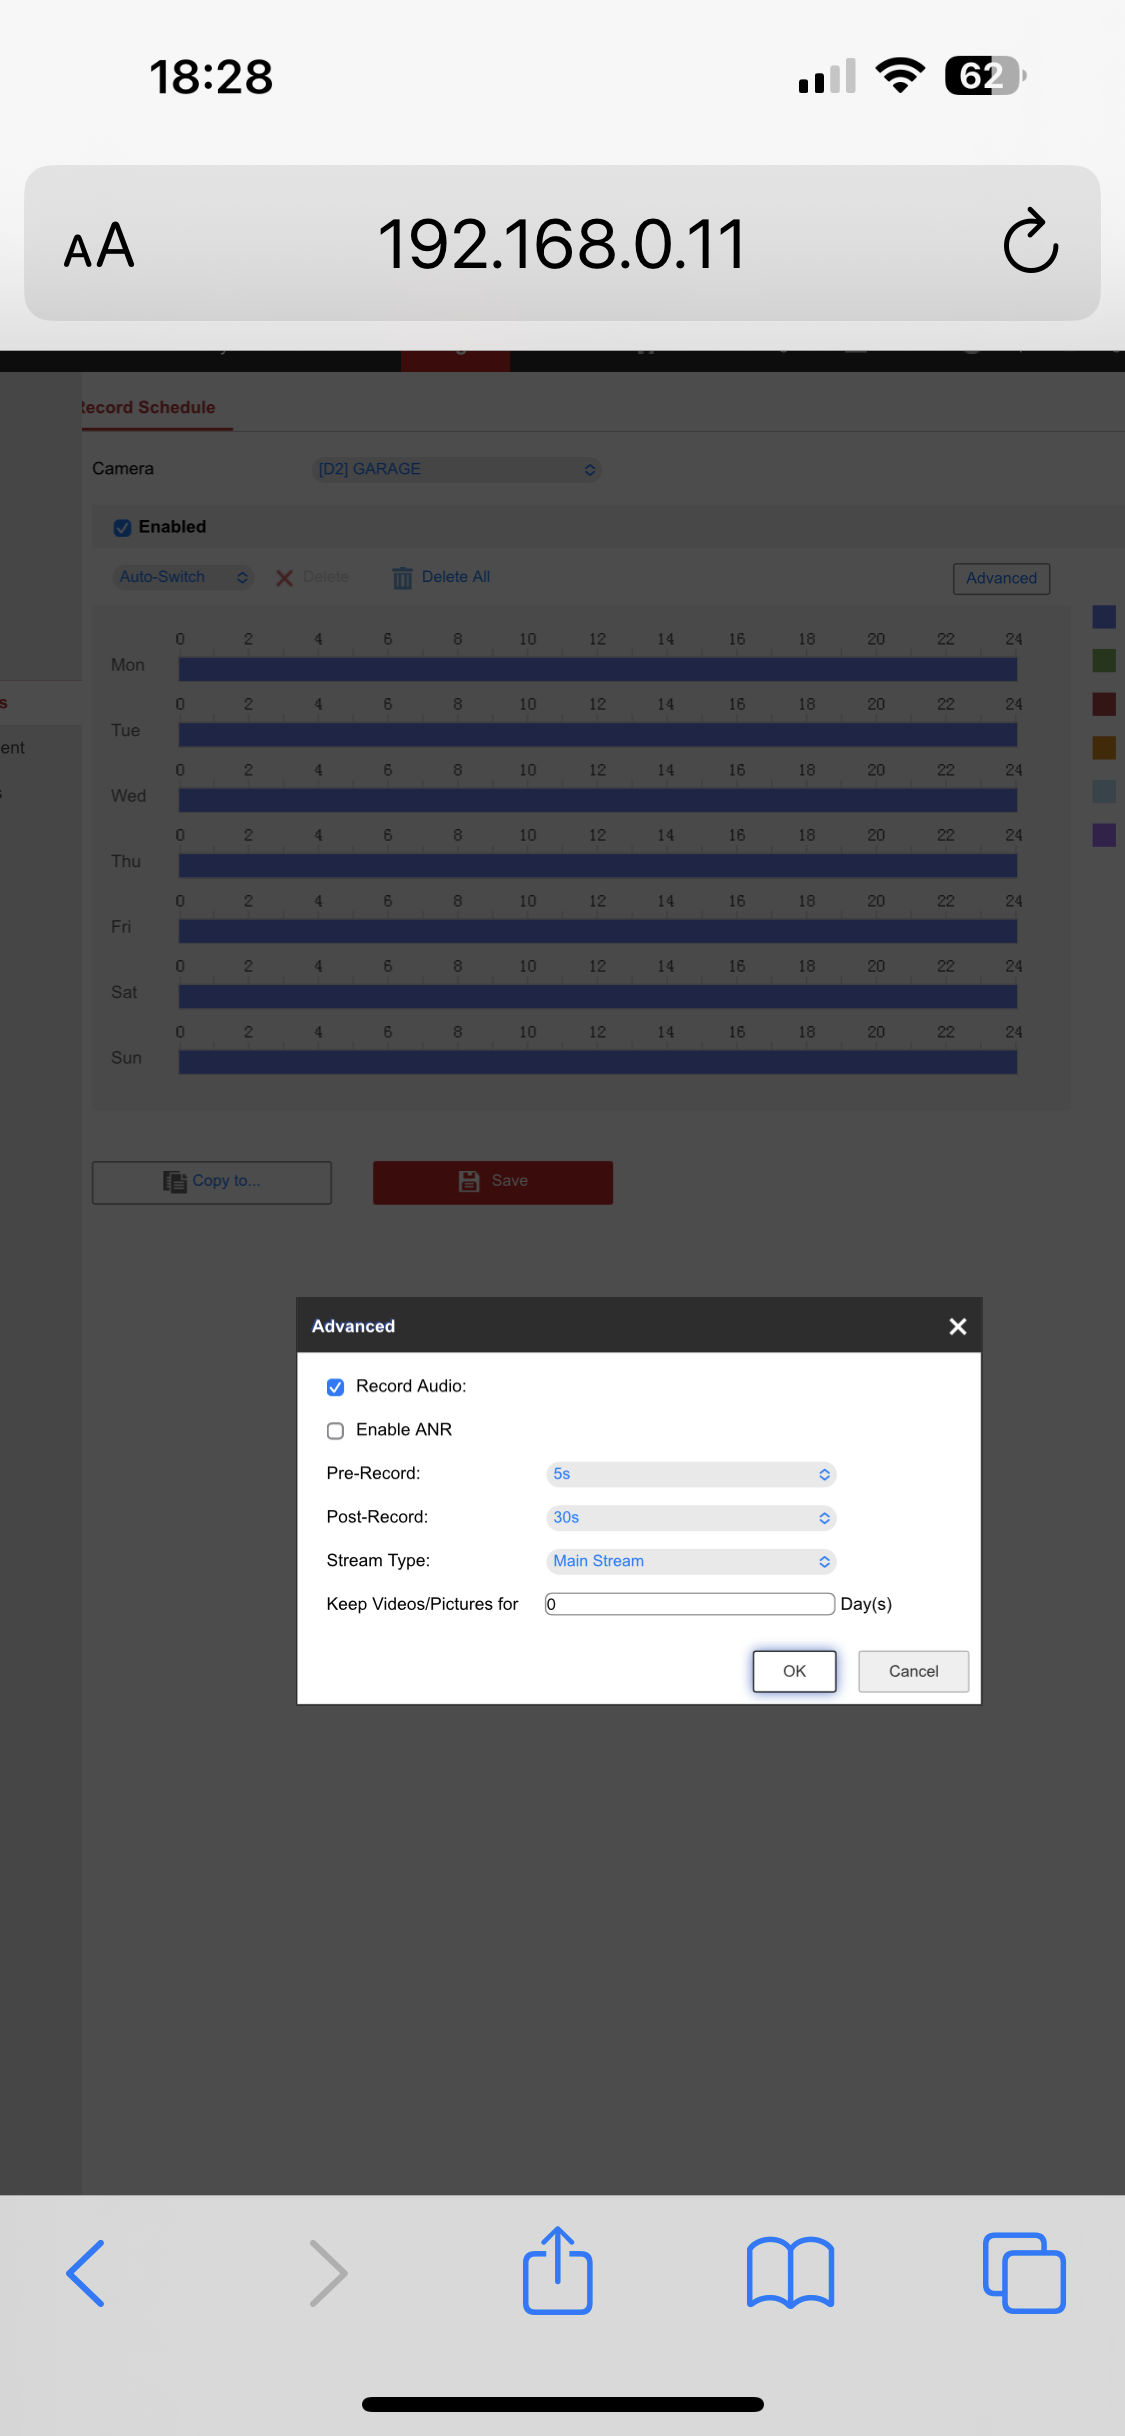Open the Pre-Record 5s dropdown
The width and height of the screenshot is (1125, 2436).
coord(690,1474)
